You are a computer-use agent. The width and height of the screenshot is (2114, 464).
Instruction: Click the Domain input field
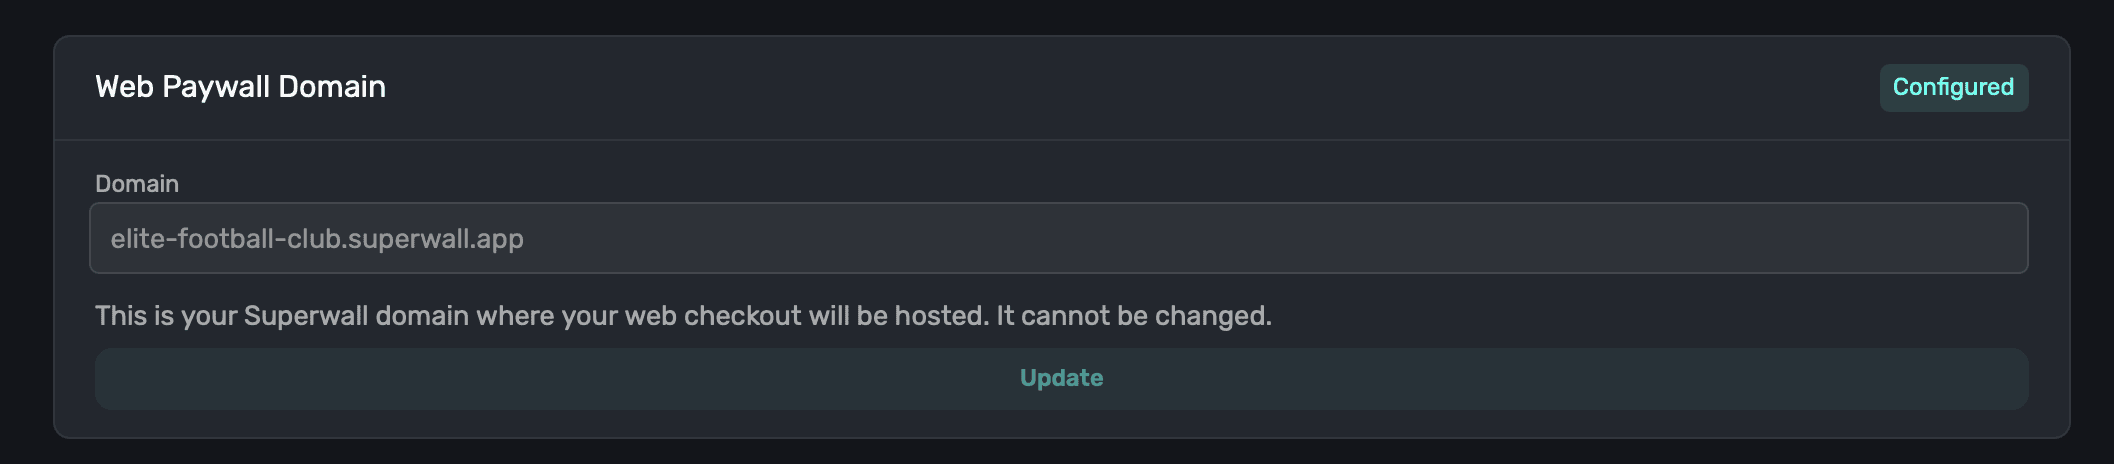(1058, 238)
